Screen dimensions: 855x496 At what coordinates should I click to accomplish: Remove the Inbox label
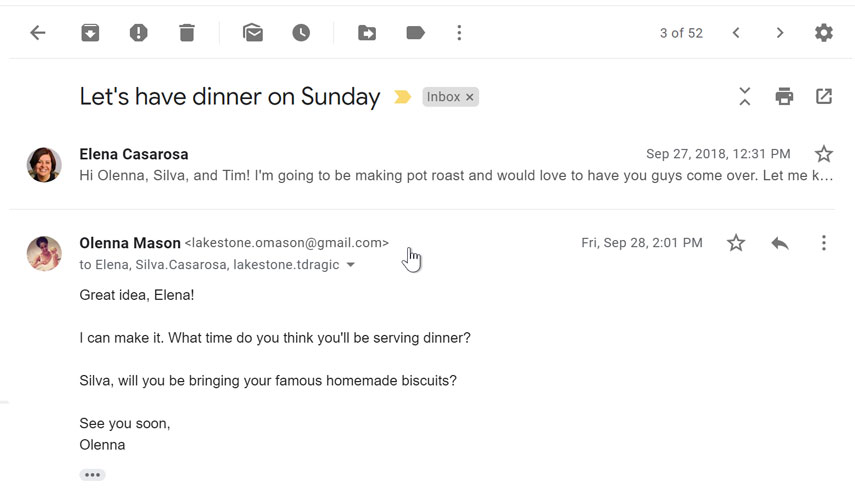click(x=470, y=97)
